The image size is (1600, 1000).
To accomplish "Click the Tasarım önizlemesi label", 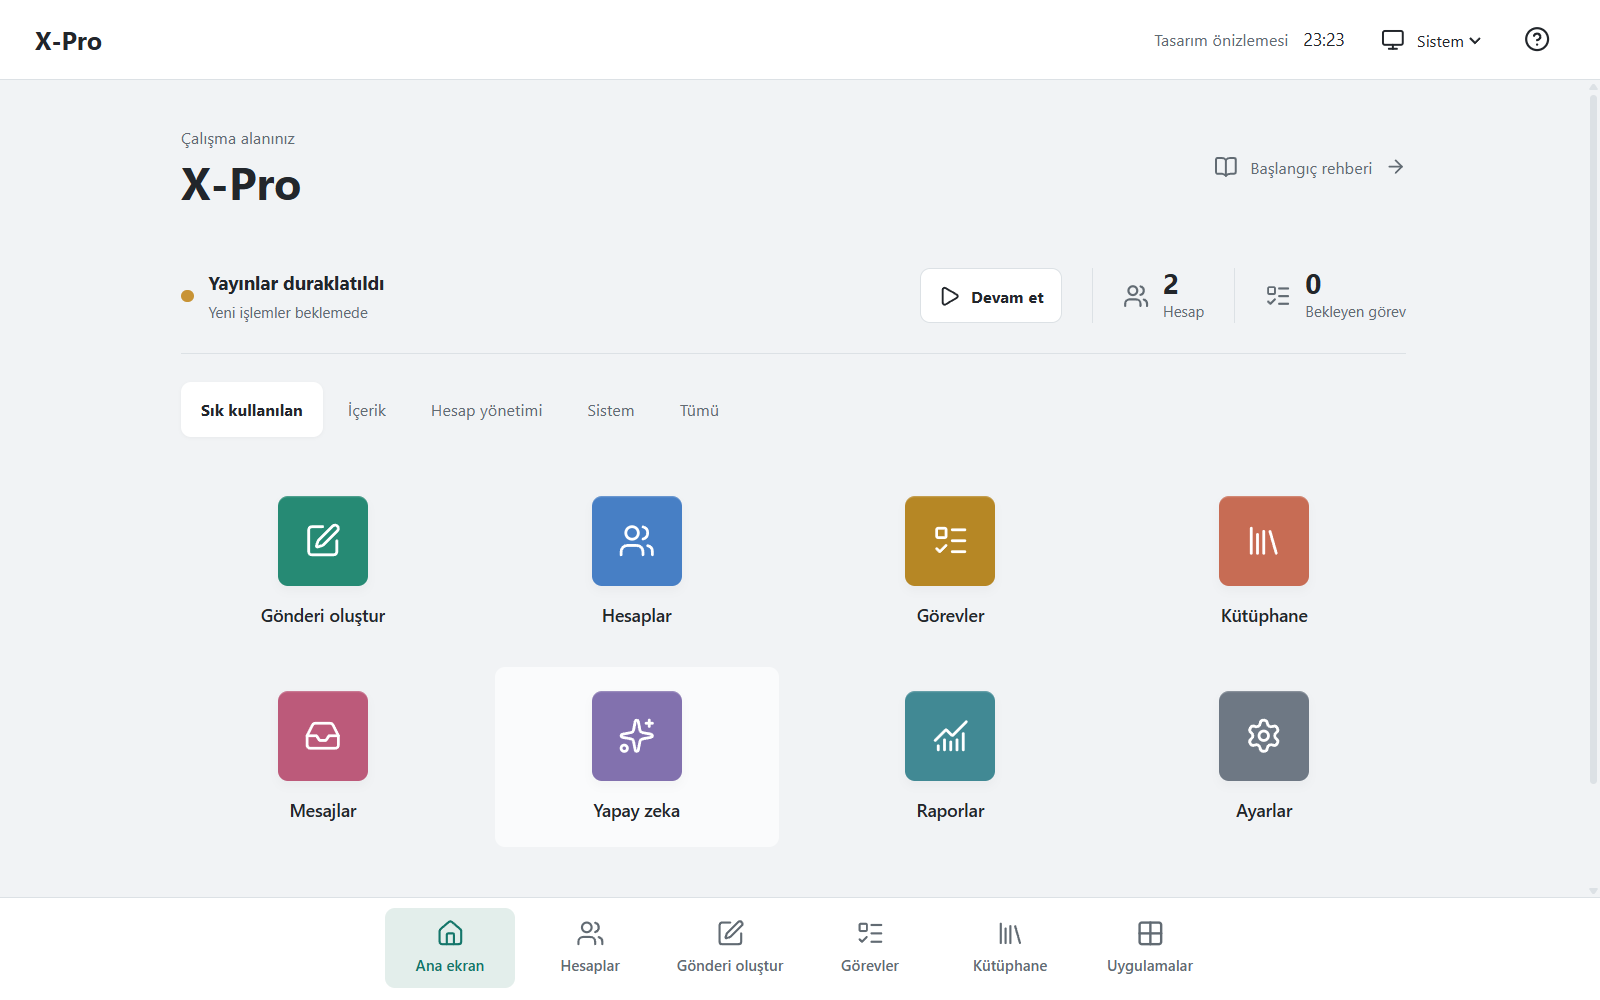I will click(1221, 41).
